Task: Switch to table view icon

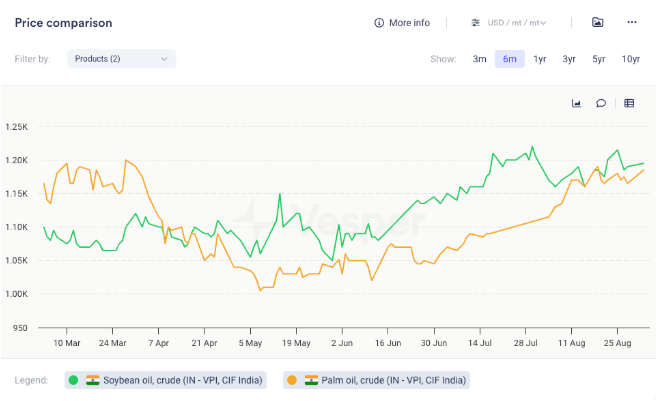Action: click(x=629, y=103)
